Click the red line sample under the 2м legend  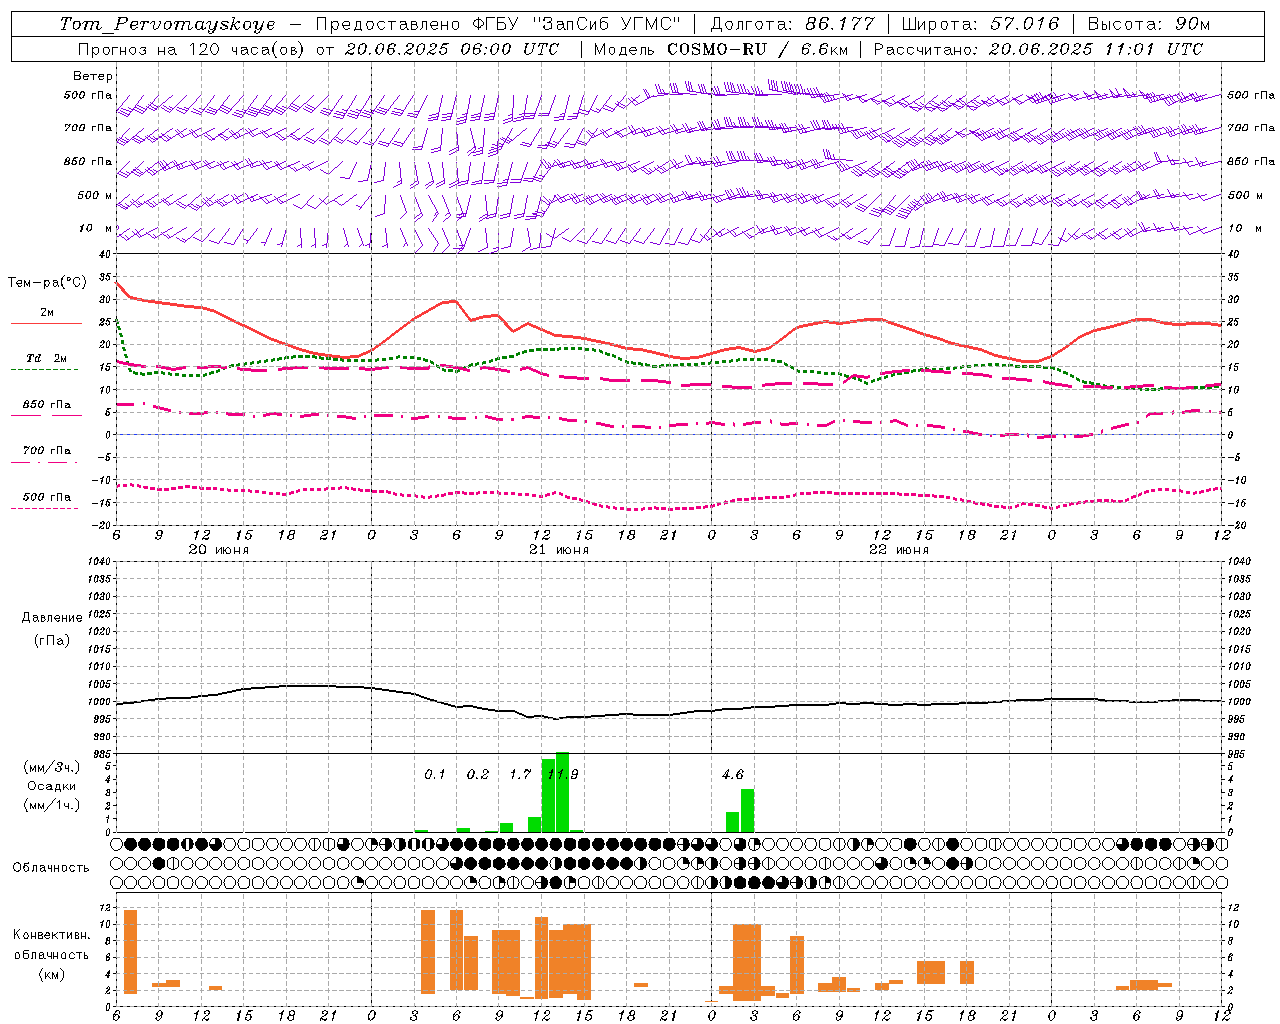46,324
